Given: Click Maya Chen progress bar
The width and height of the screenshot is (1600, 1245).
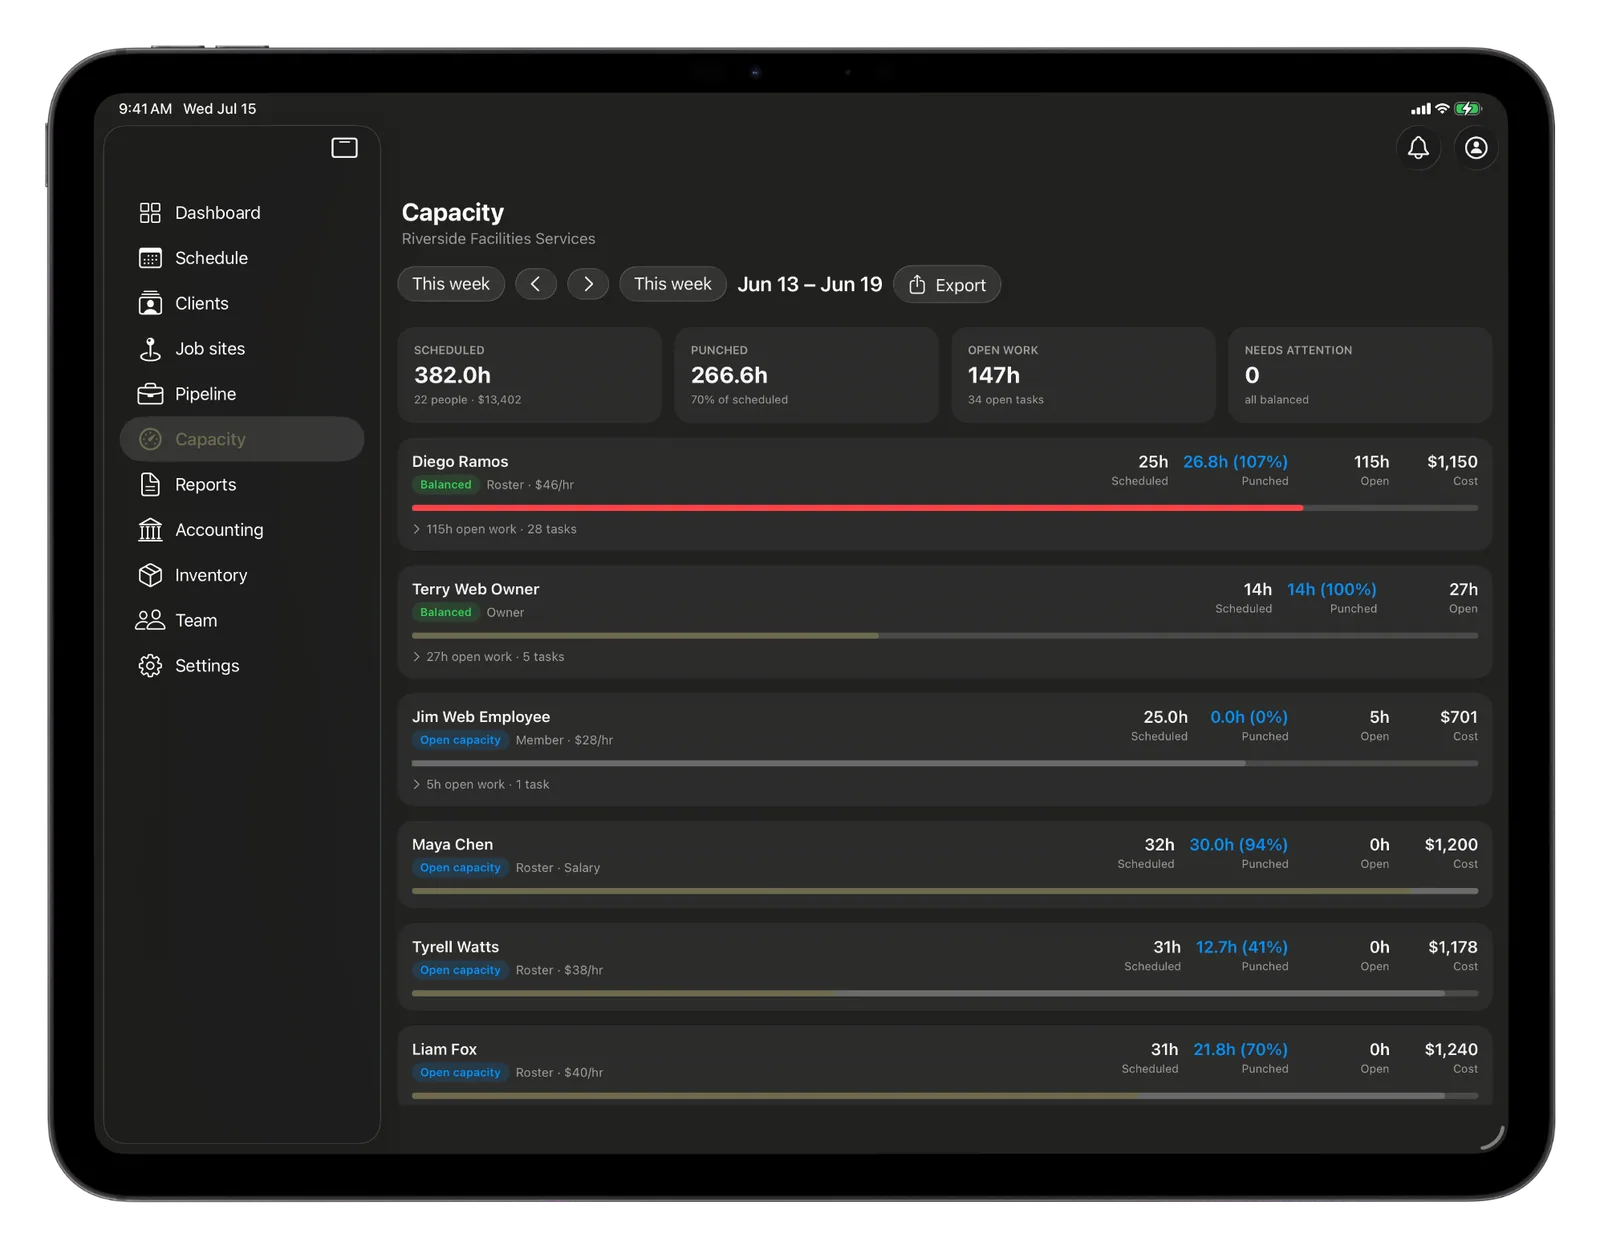Looking at the screenshot, I should point(945,891).
